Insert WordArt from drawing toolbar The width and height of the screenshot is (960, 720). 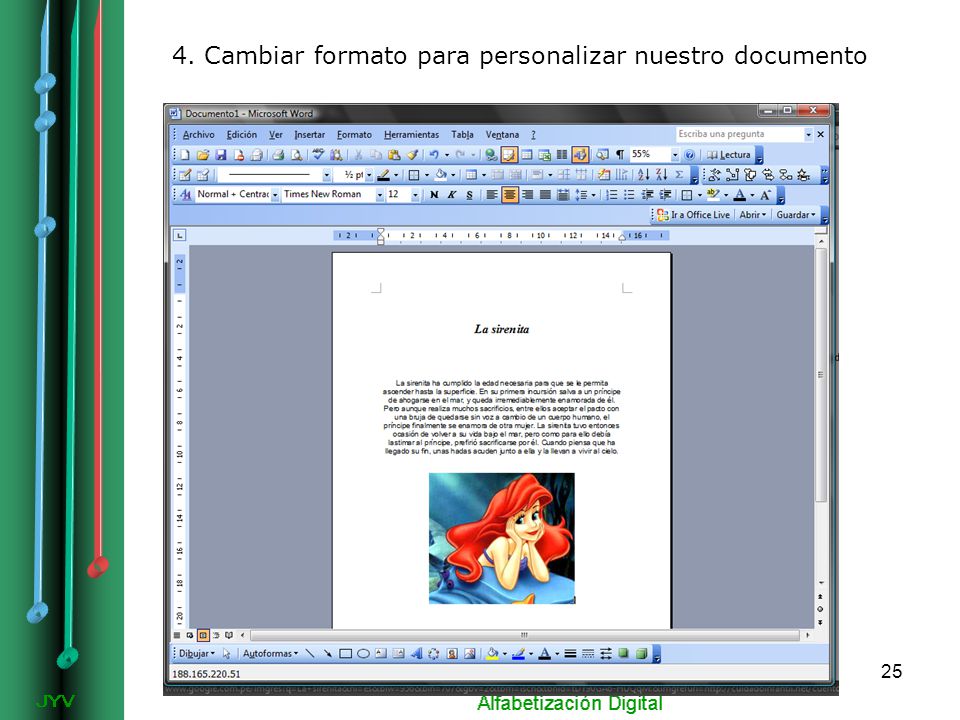(x=416, y=654)
